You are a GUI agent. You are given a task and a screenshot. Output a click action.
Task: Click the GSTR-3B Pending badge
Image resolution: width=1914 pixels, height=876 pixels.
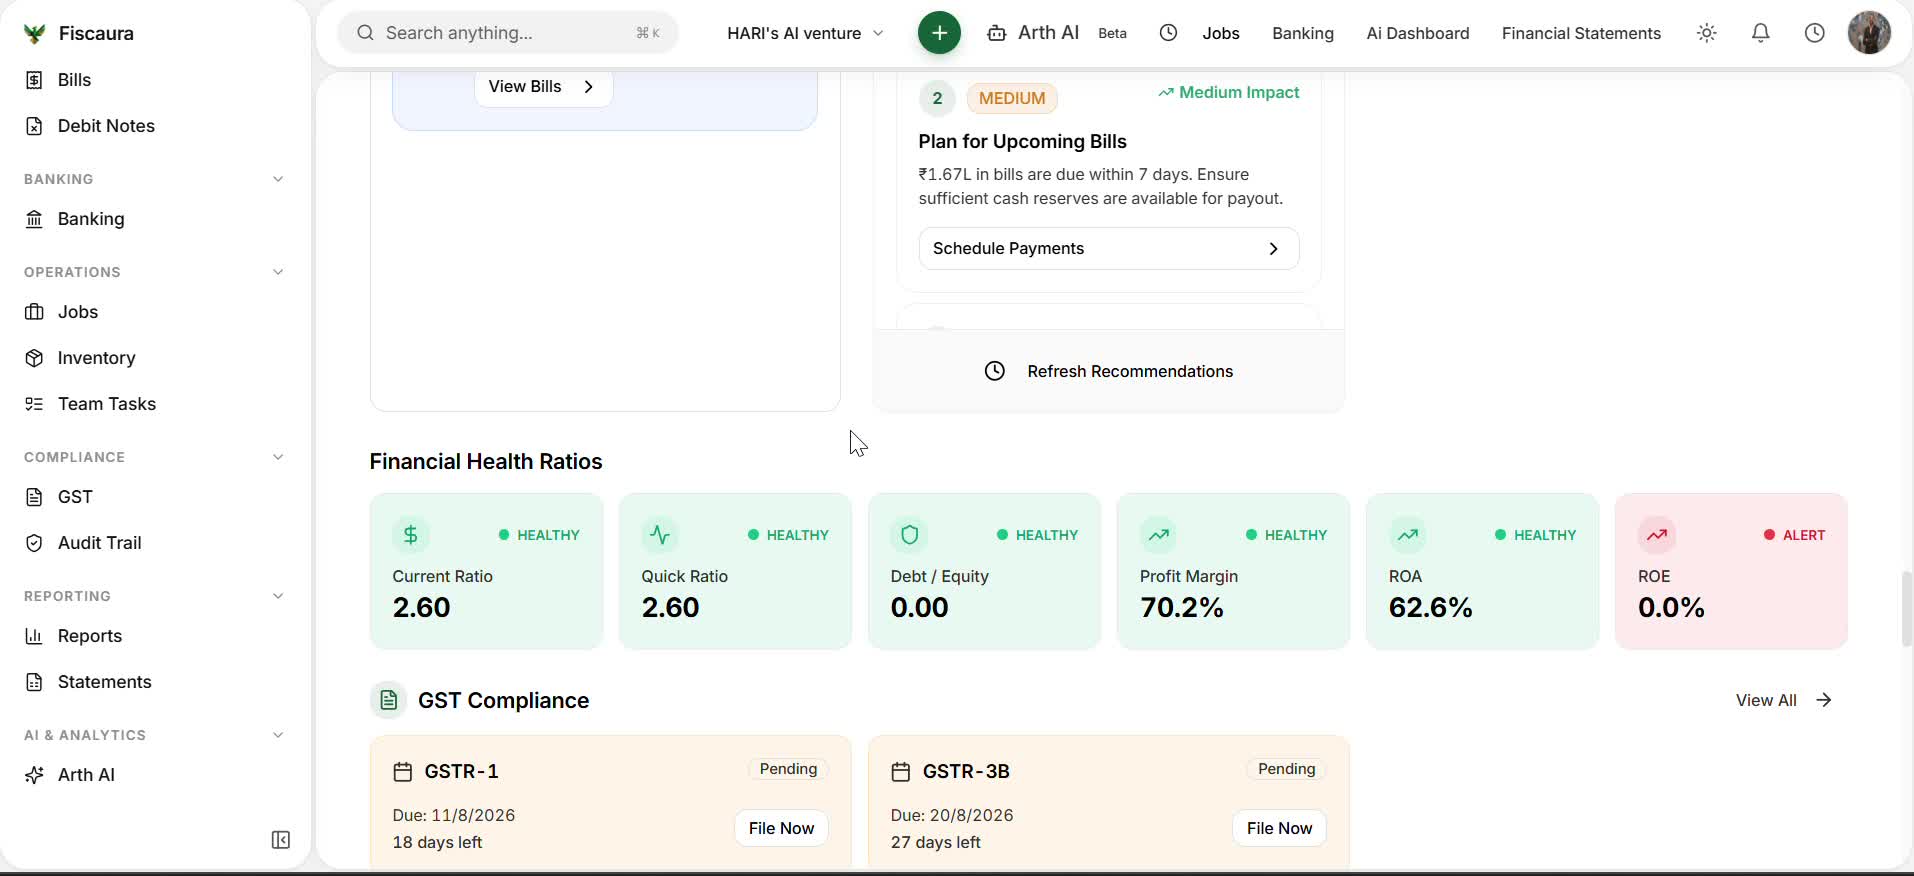pos(1286,770)
